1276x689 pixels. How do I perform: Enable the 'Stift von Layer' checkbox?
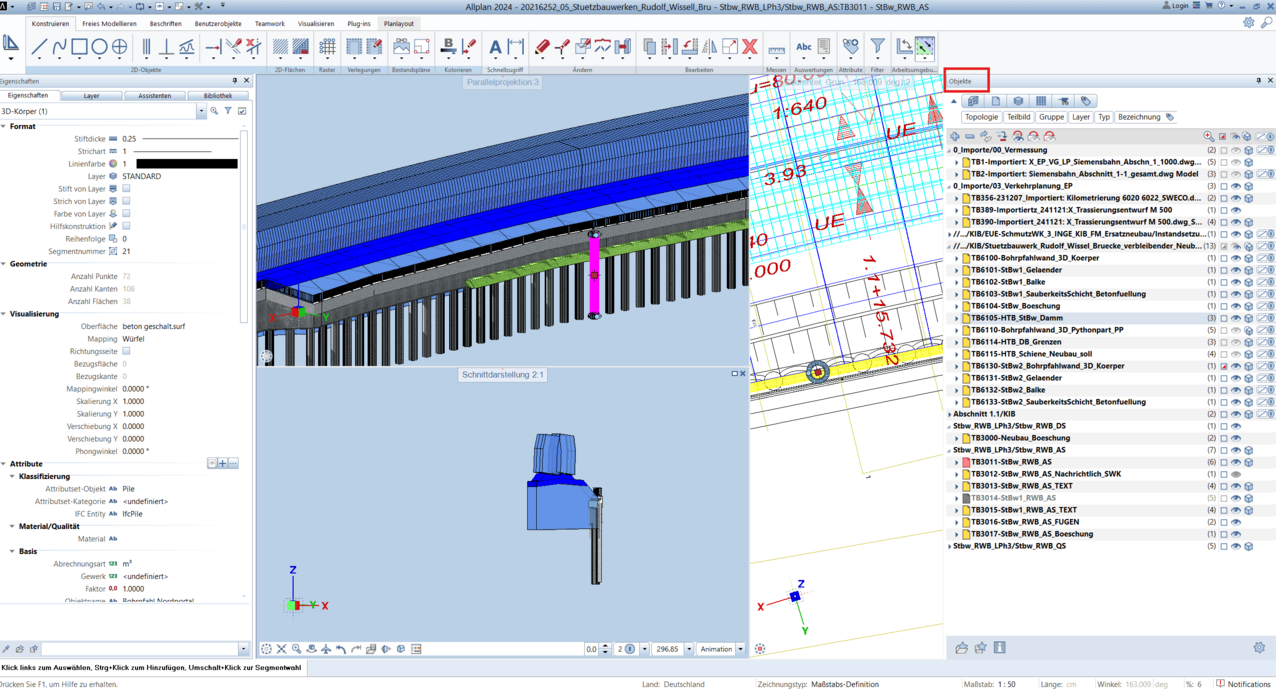126,189
